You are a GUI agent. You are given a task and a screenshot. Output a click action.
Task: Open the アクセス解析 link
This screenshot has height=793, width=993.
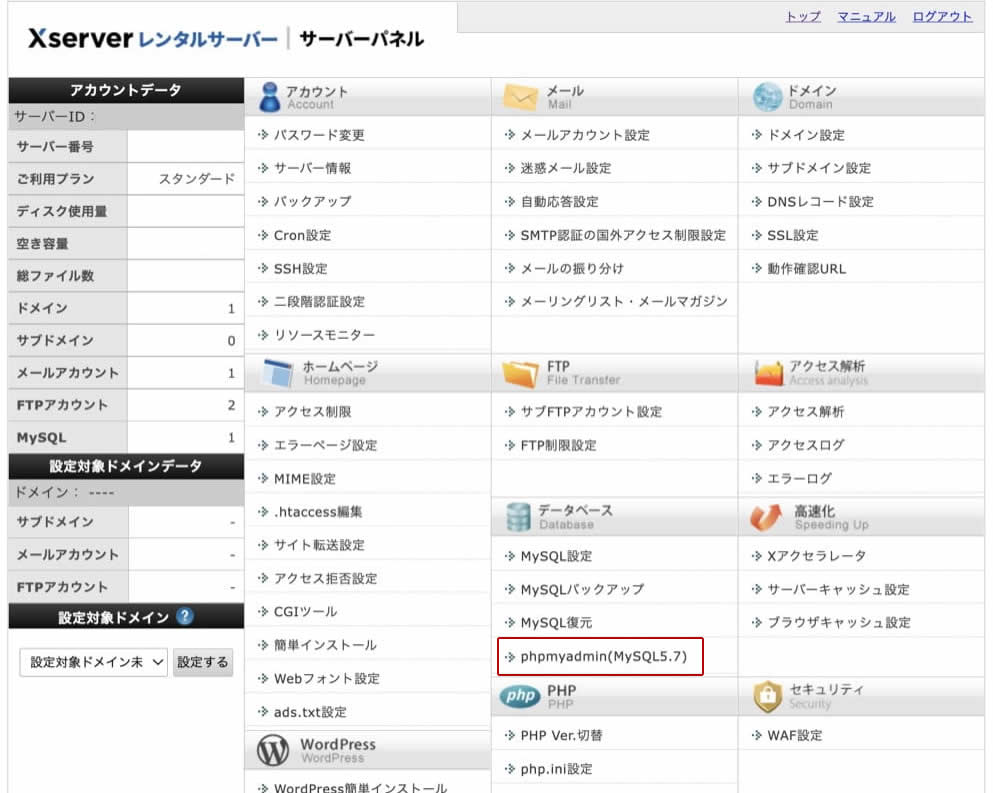pos(806,412)
